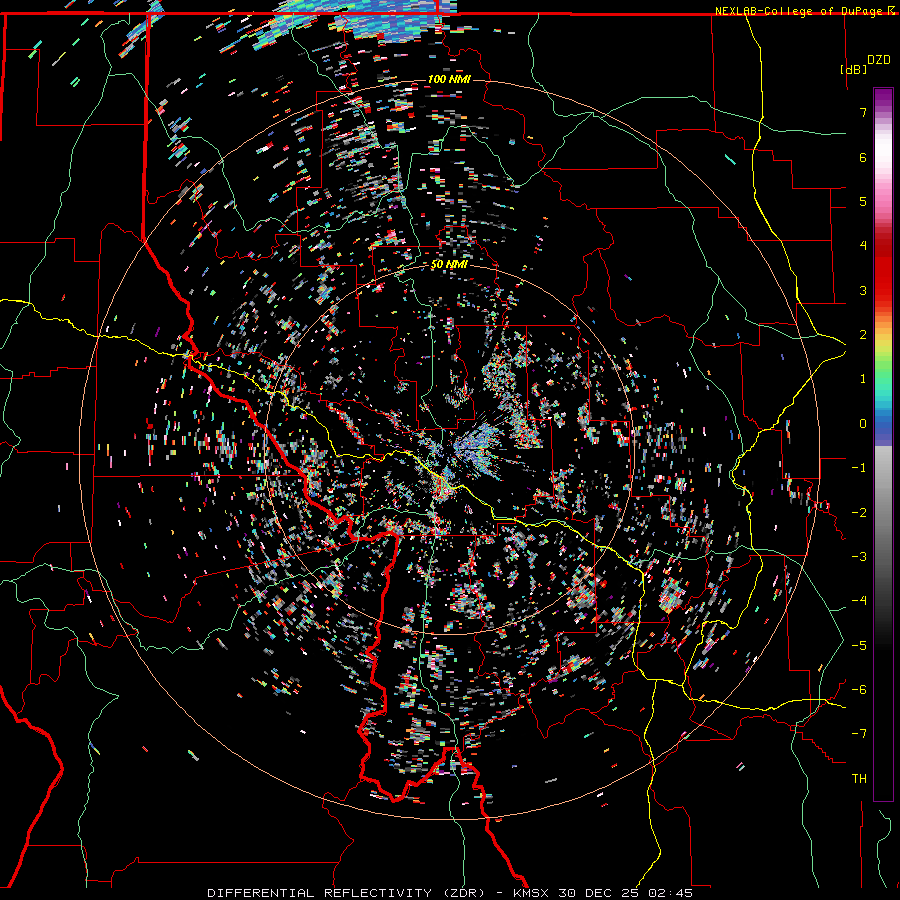Click the 3 value on color scale
This screenshot has width=900, height=900.
pyautogui.click(x=863, y=290)
